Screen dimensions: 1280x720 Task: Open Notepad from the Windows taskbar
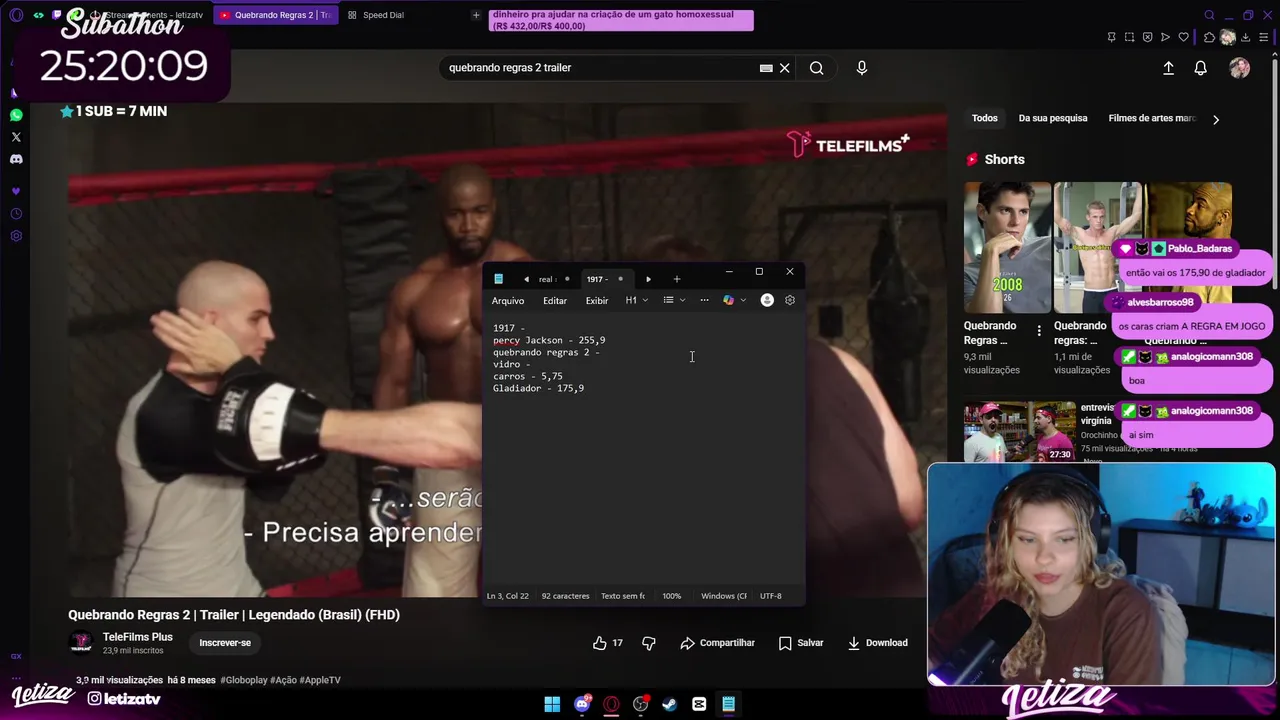click(729, 704)
